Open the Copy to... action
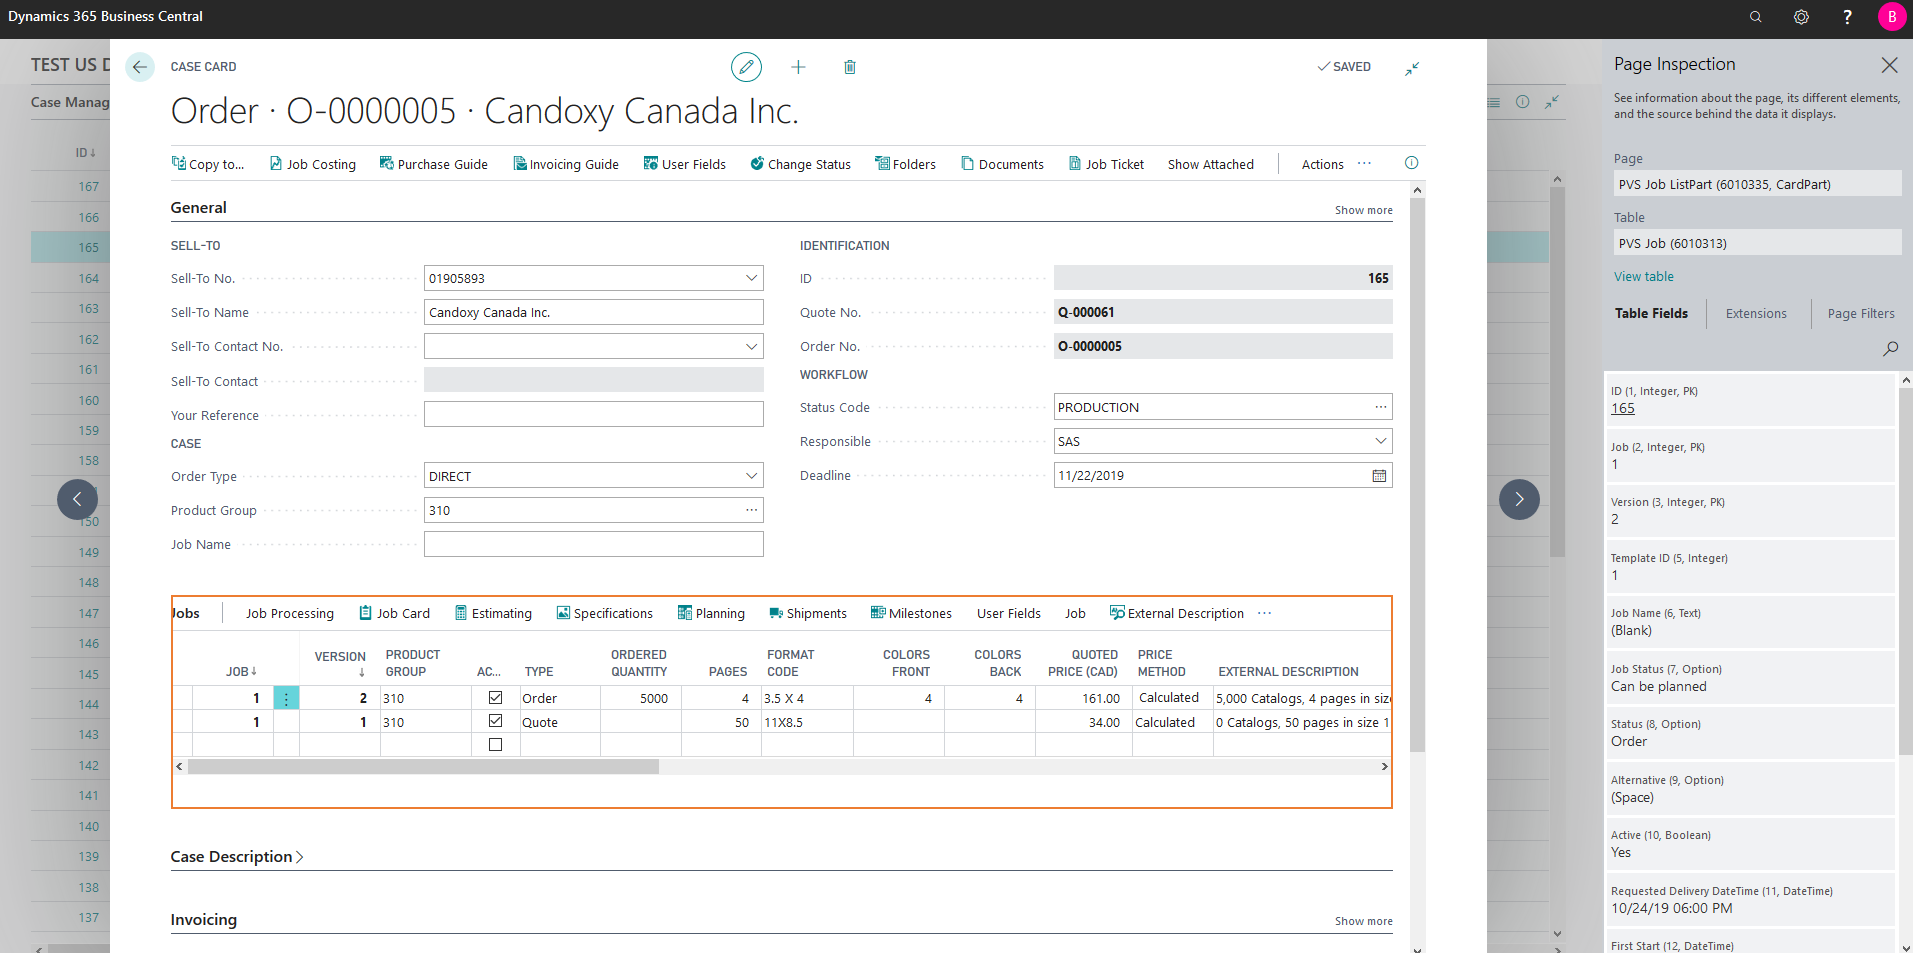This screenshot has width=1913, height=953. point(208,164)
